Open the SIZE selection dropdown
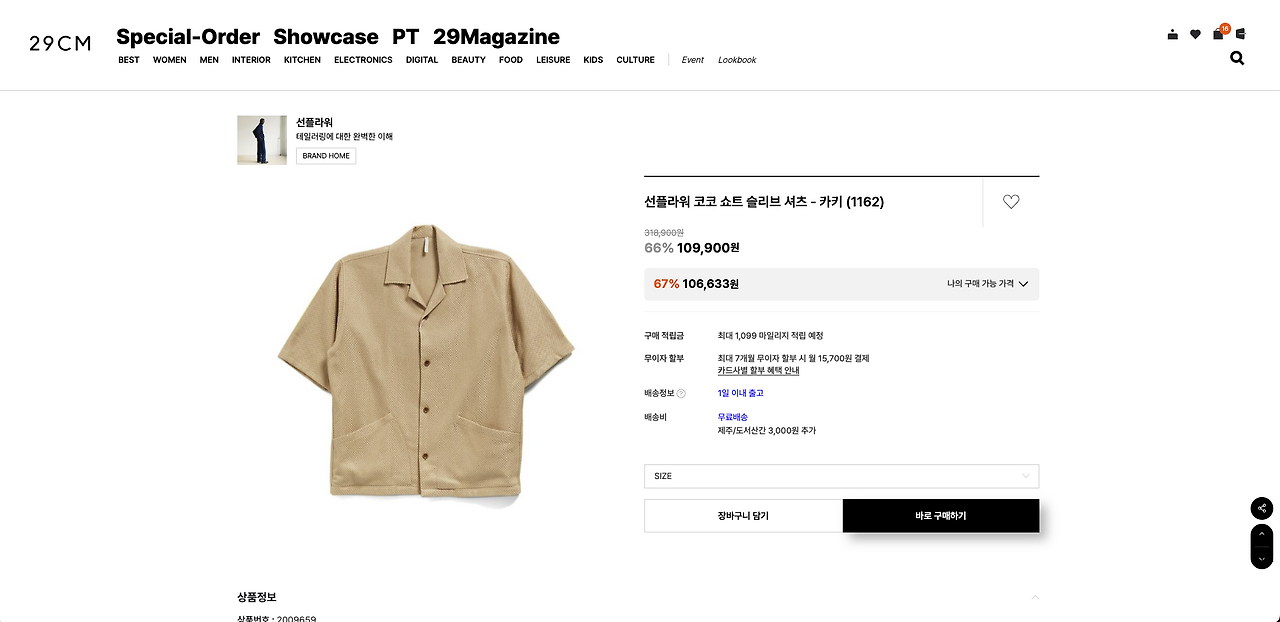1280x622 pixels. 841,475
